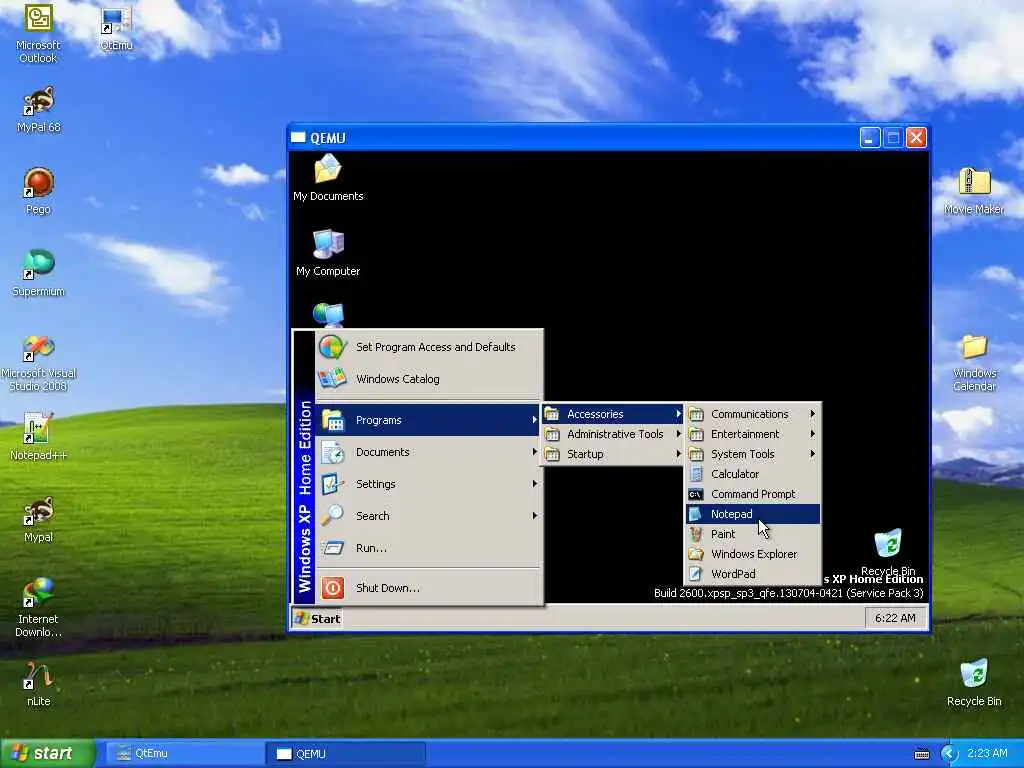This screenshot has height=768, width=1024.
Task: Select Notepad in the Accessories menu
Action: tap(753, 514)
